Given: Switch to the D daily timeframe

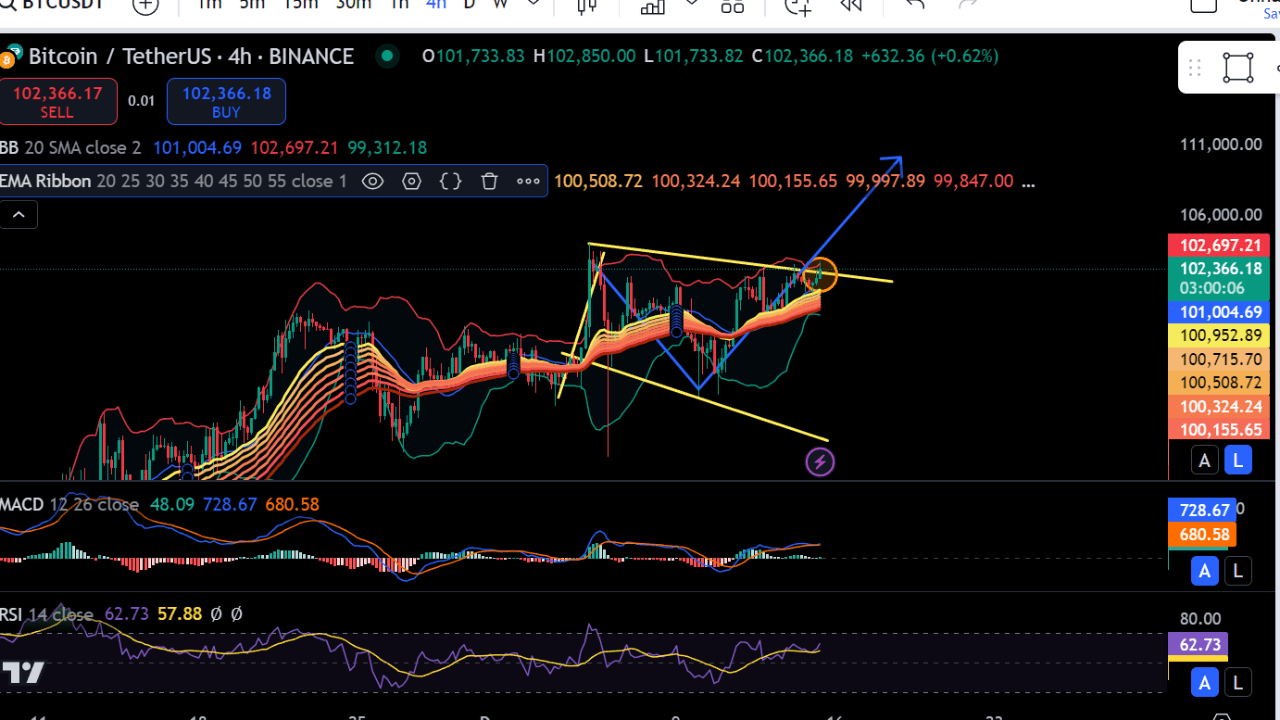Looking at the screenshot, I should pyautogui.click(x=469, y=4).
